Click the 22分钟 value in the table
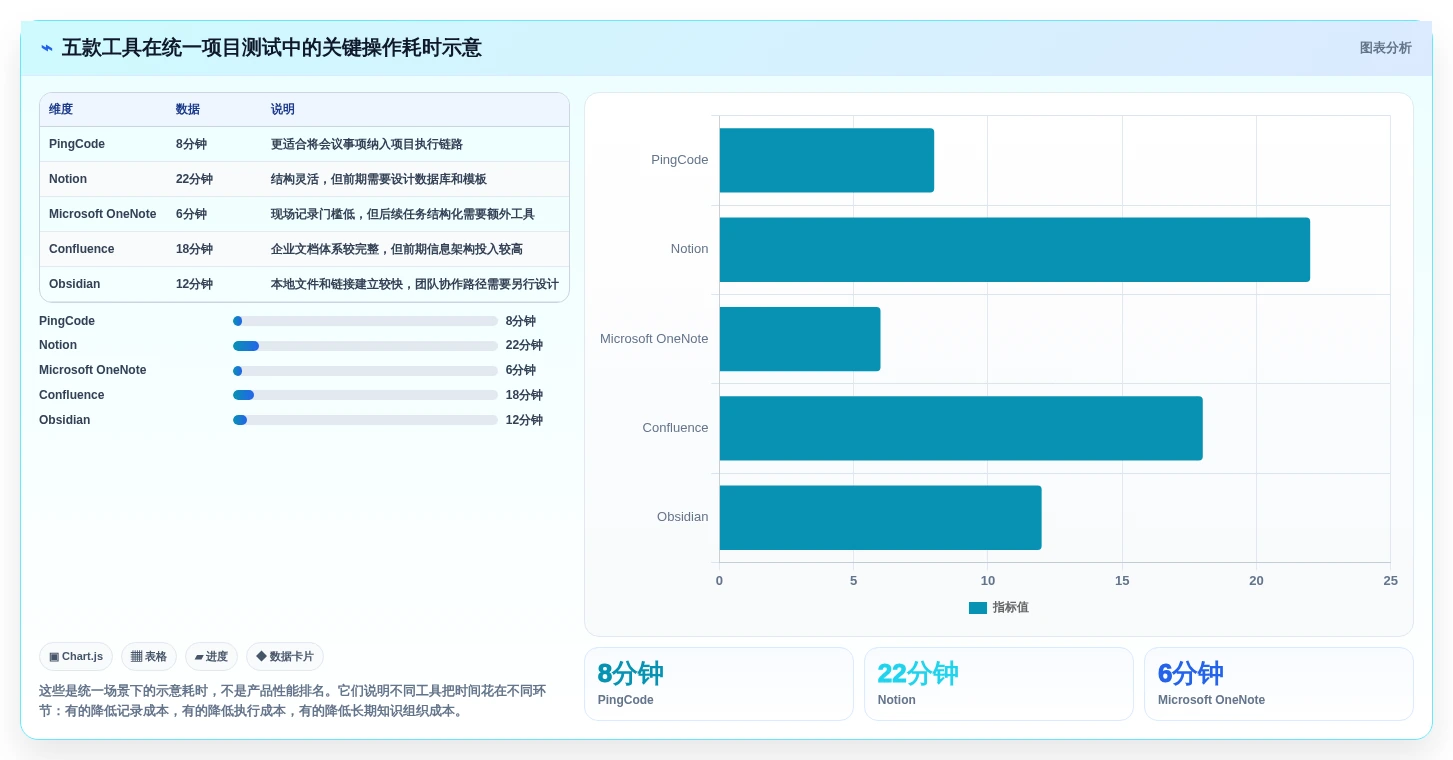 [194, 179]
